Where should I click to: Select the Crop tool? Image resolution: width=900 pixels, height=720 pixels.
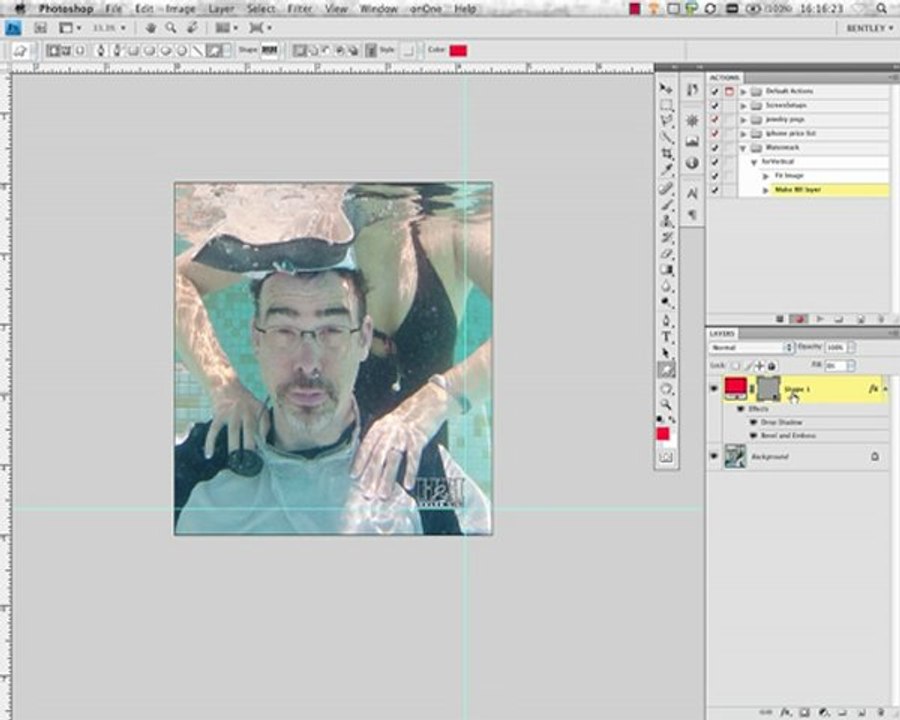pos(666,154)
